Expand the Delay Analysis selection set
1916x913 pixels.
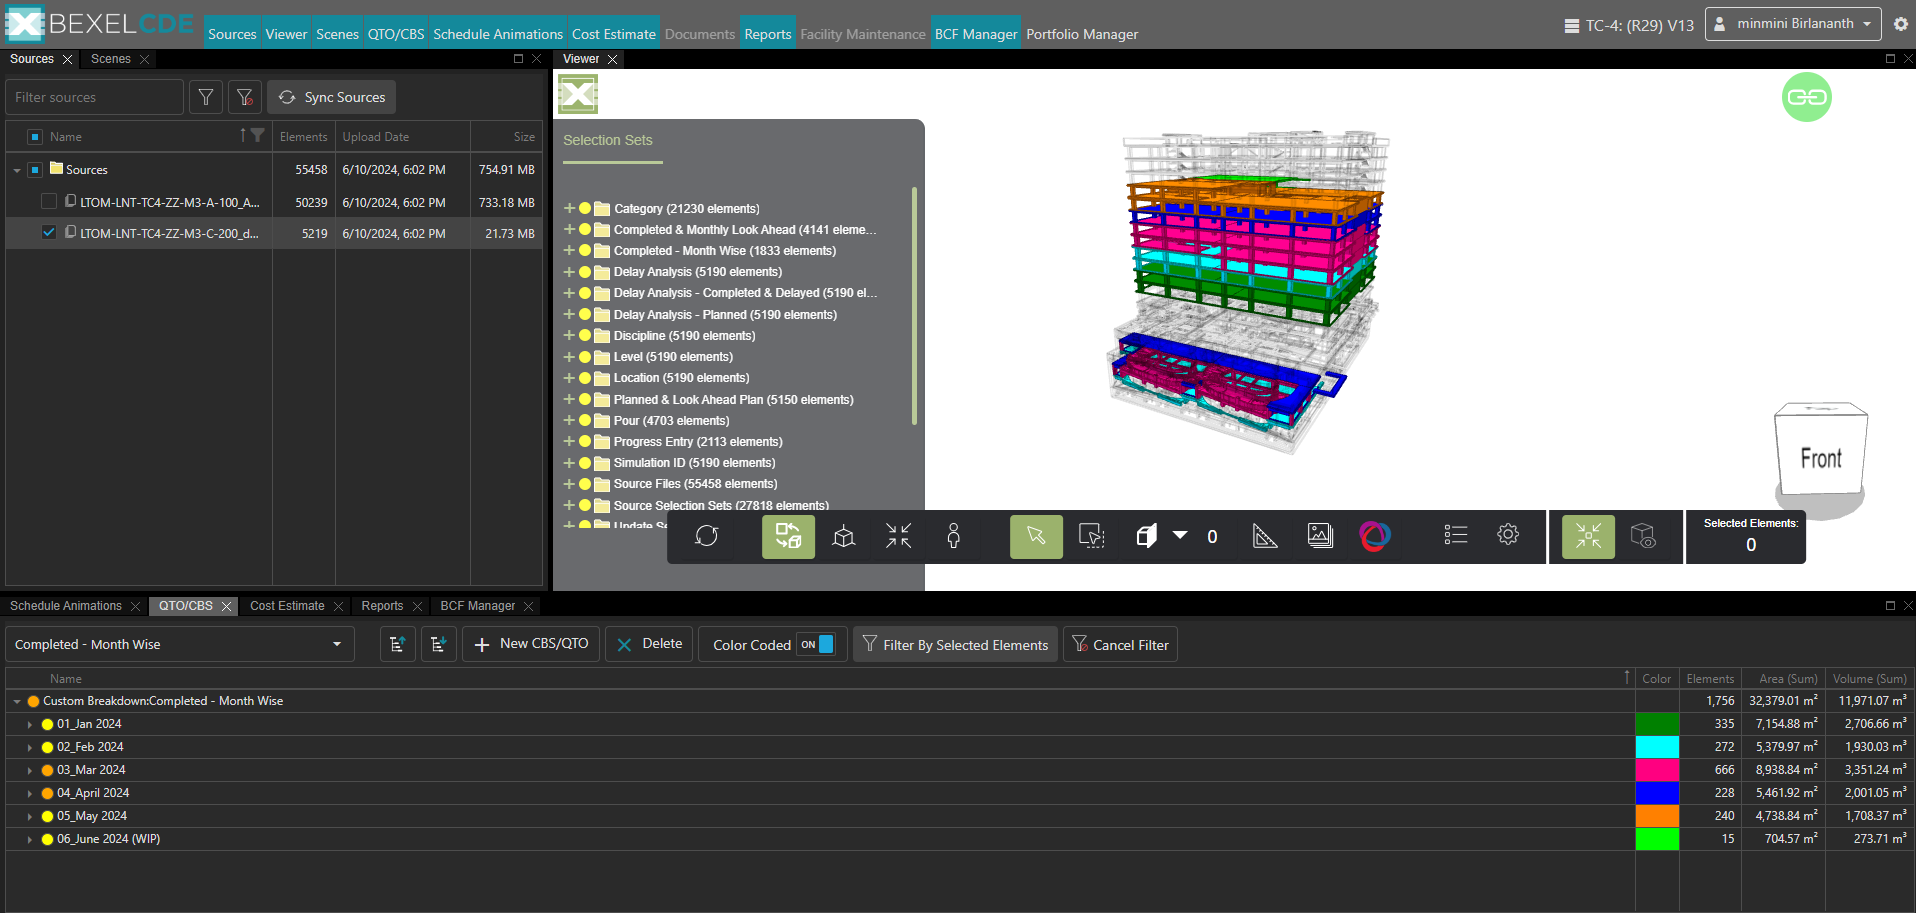pyautogui.click(x=569, y=272)
